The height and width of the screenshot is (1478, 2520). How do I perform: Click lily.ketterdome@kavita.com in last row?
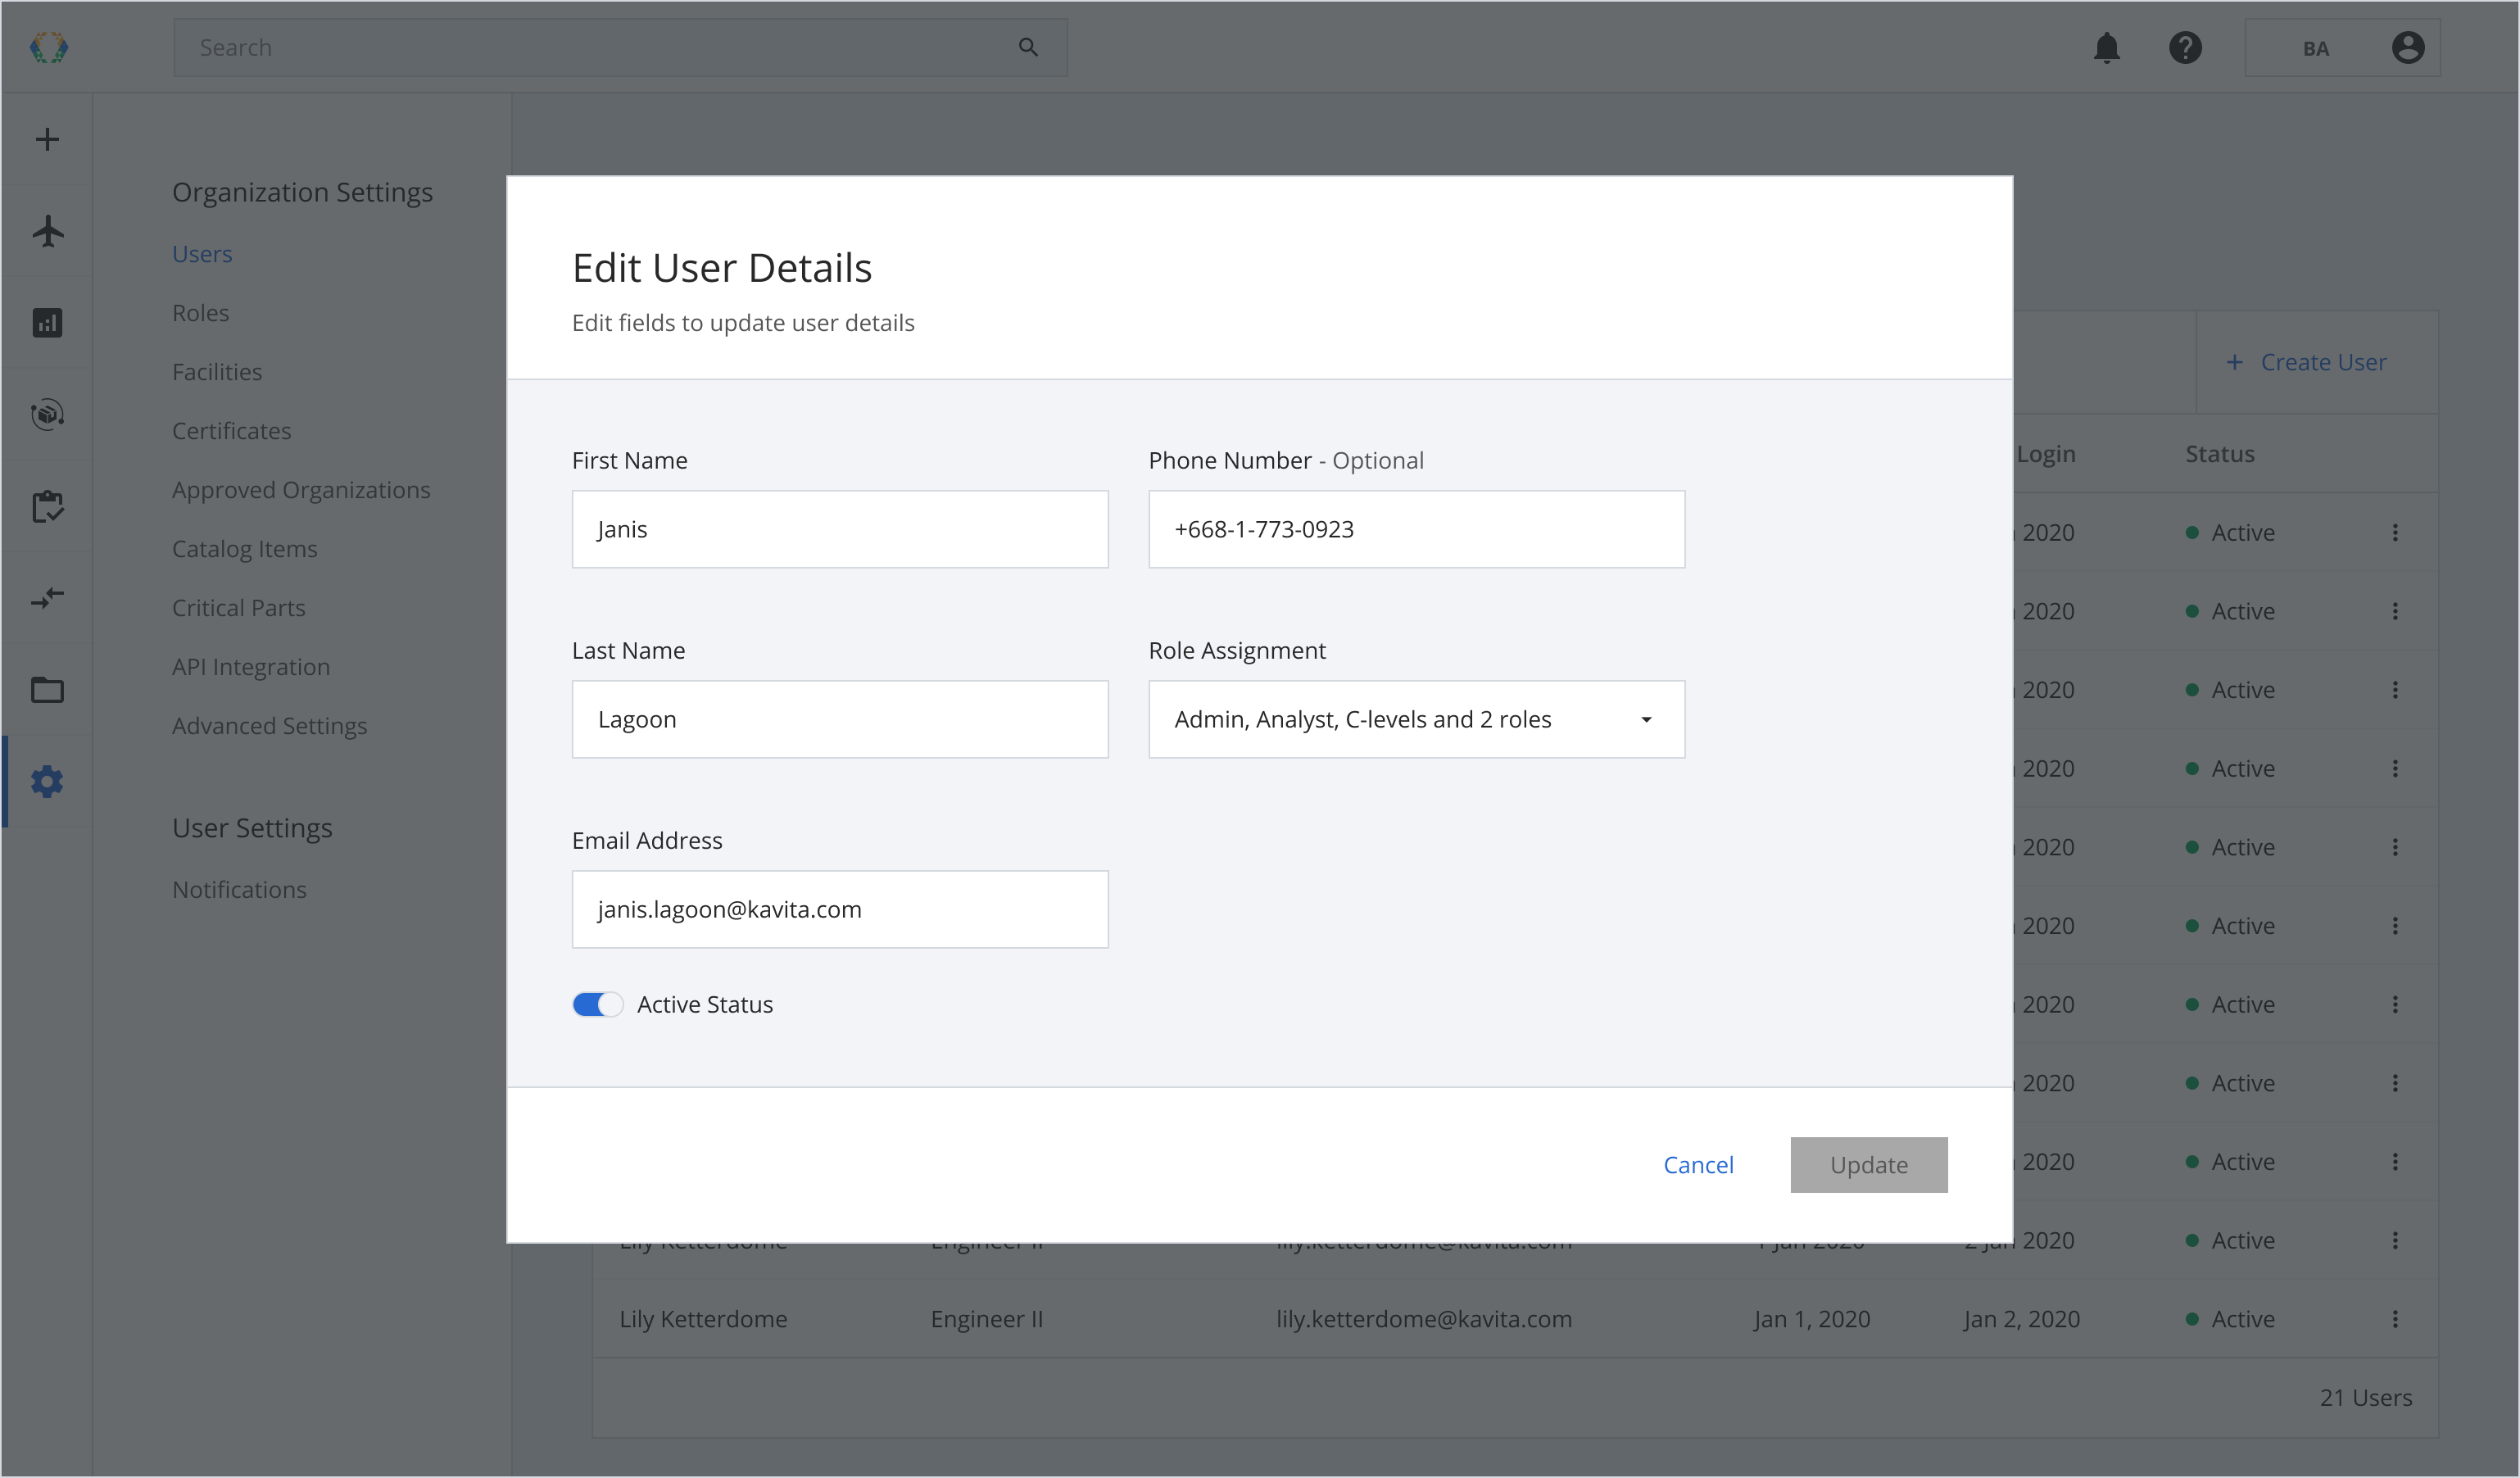(x=1423, y=1319)
